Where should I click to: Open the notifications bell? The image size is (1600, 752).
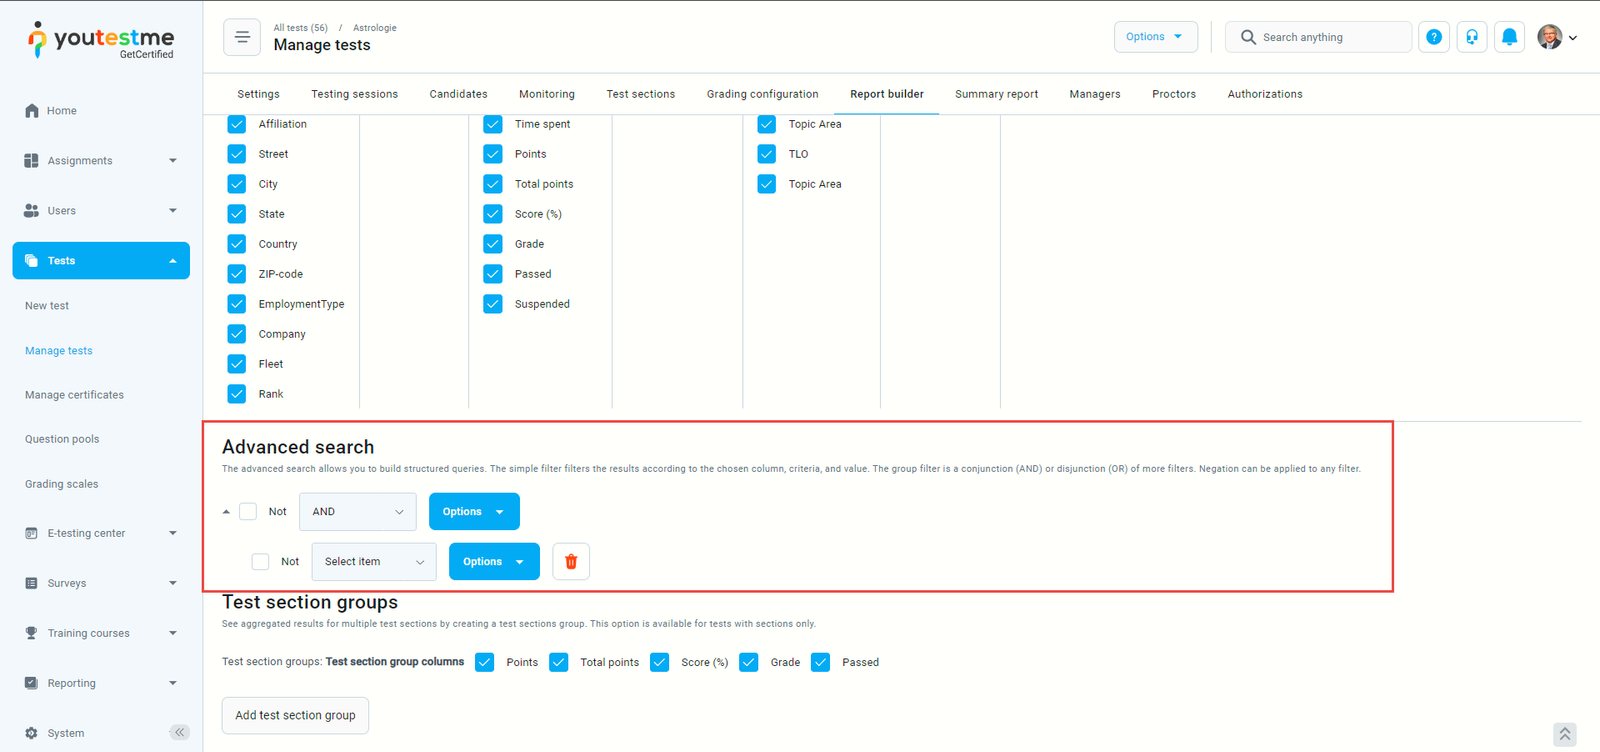click(x=1509, y=37)
